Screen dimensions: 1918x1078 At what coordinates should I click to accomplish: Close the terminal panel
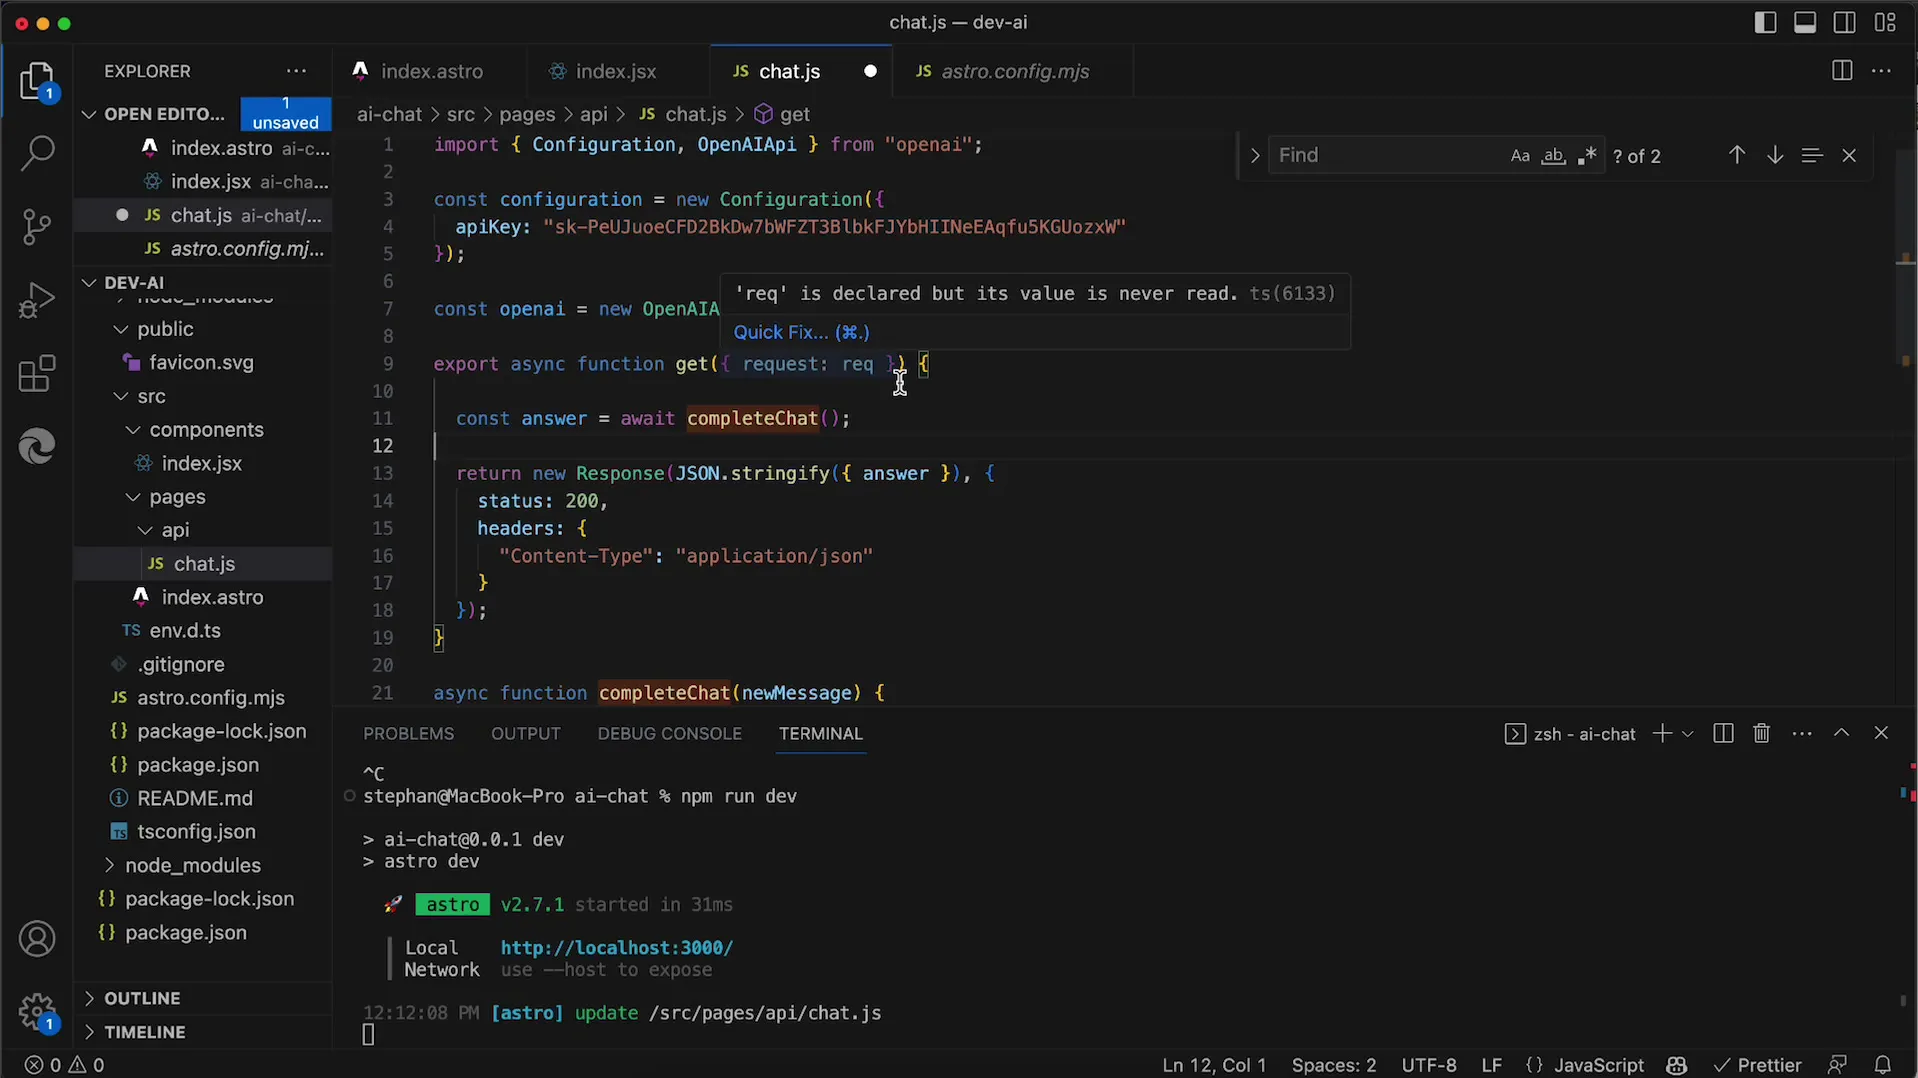pos(1881,733)
